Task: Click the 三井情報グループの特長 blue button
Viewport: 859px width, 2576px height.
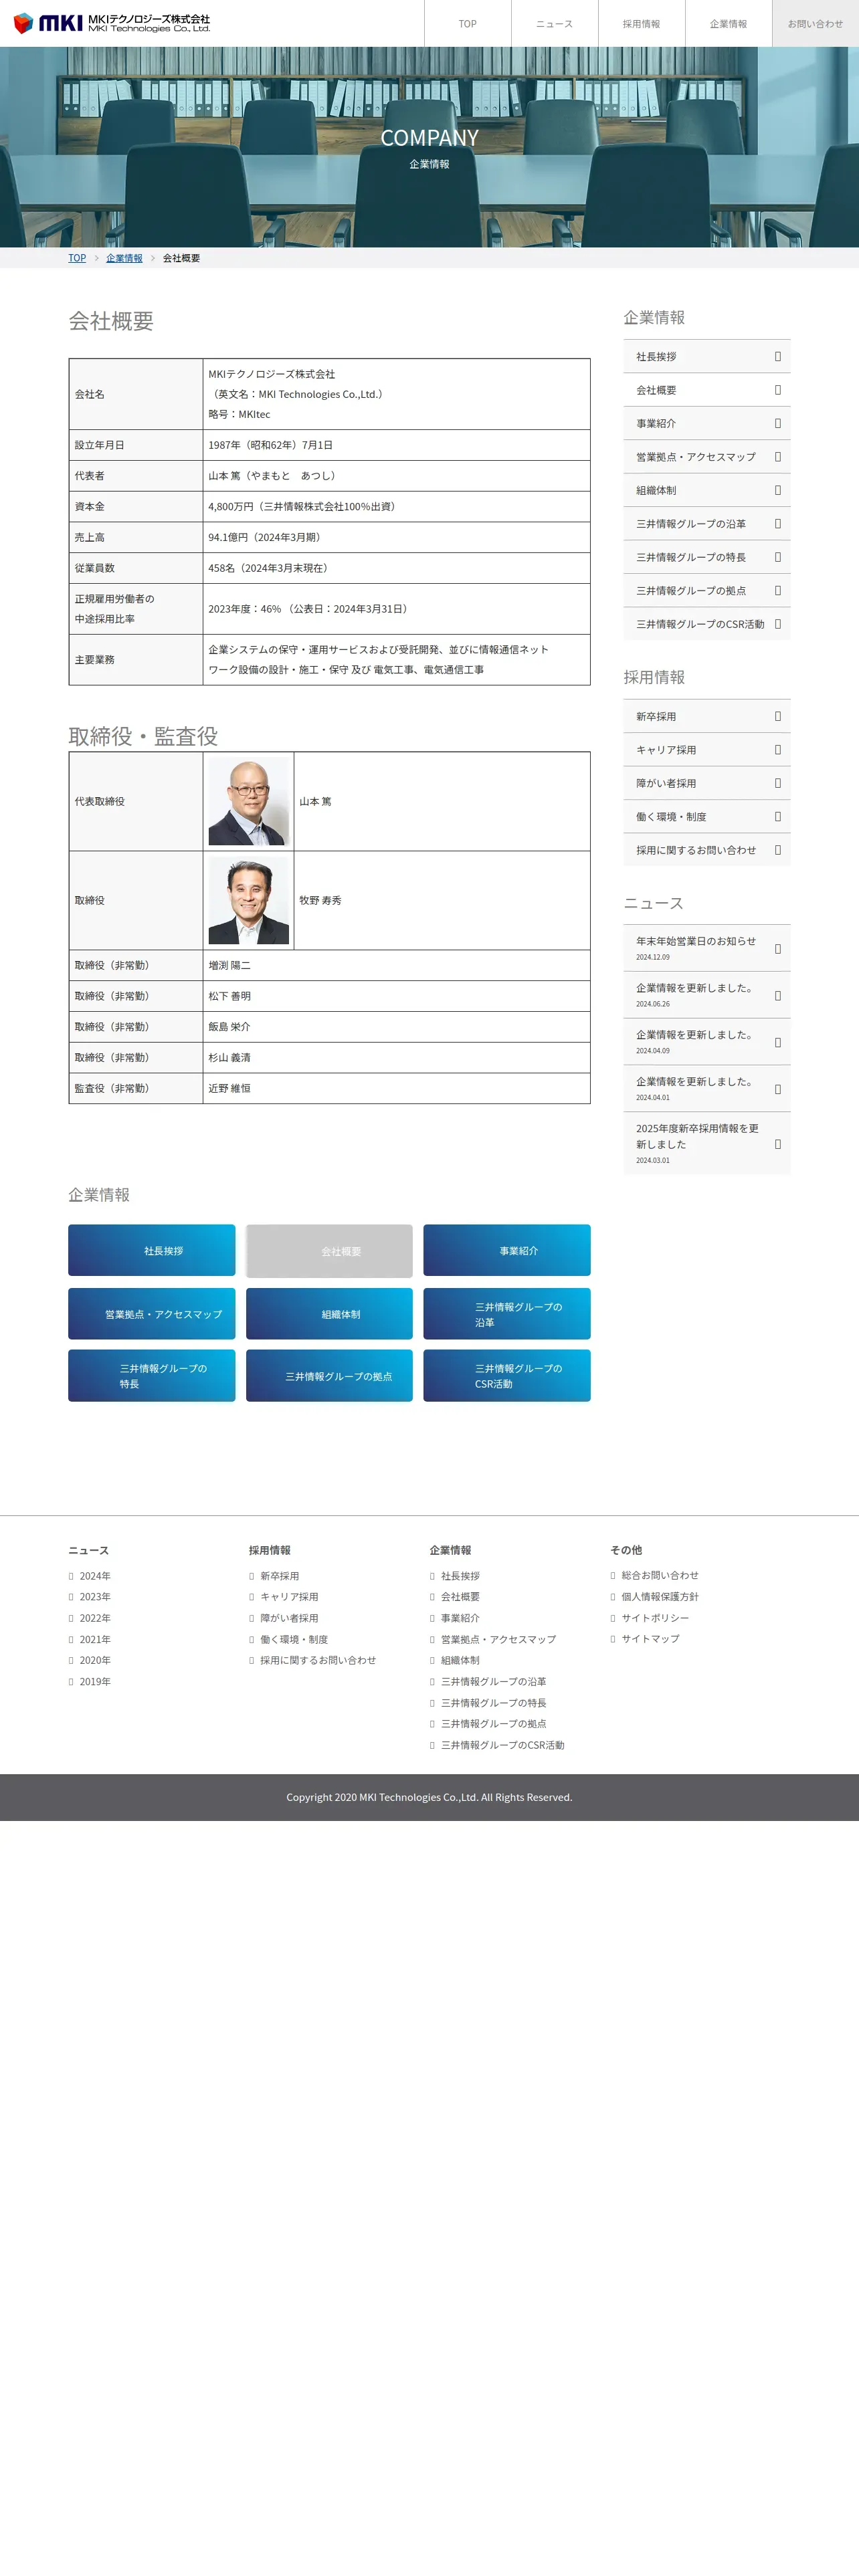Action: 151,1375
